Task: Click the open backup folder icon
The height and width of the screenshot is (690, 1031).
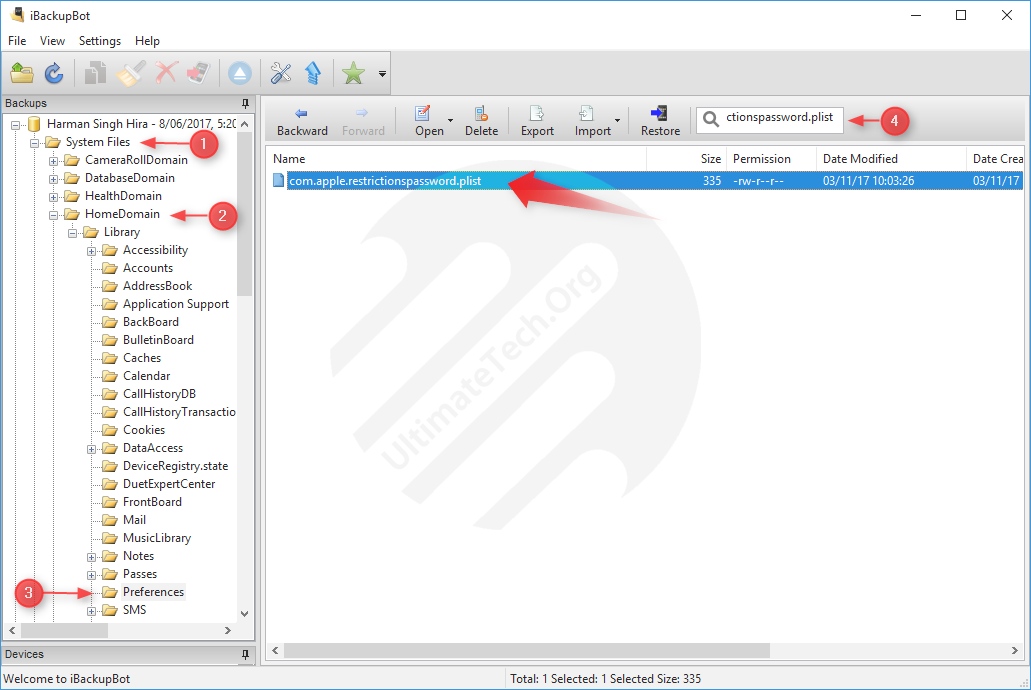Action: point(22,73)
